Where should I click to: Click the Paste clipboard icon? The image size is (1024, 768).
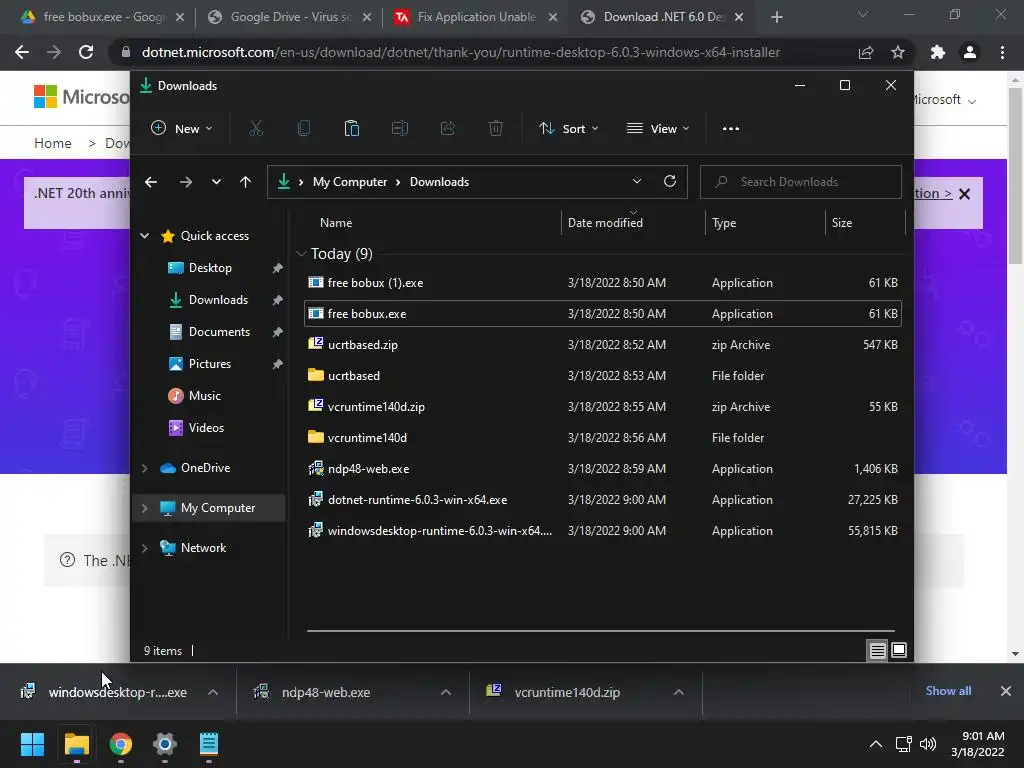(x=351, y=129)
